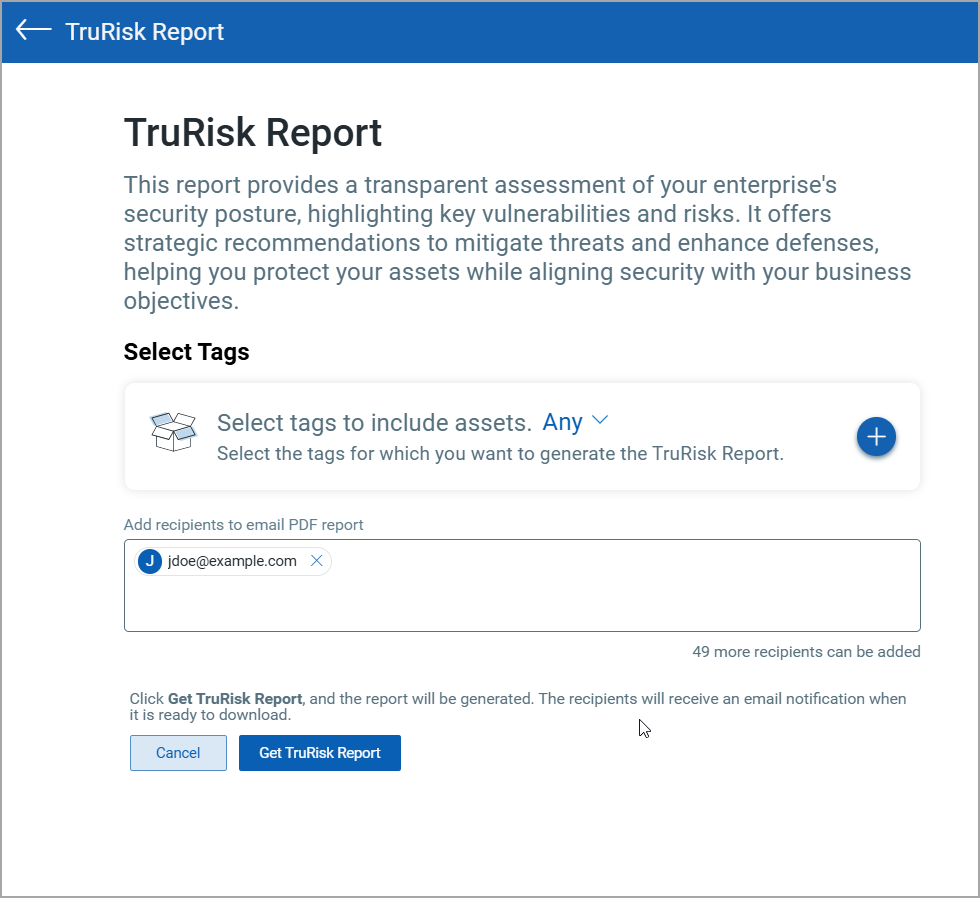
Task: Click the jdoe@example.com email text
Action: [x=232, y=561]
